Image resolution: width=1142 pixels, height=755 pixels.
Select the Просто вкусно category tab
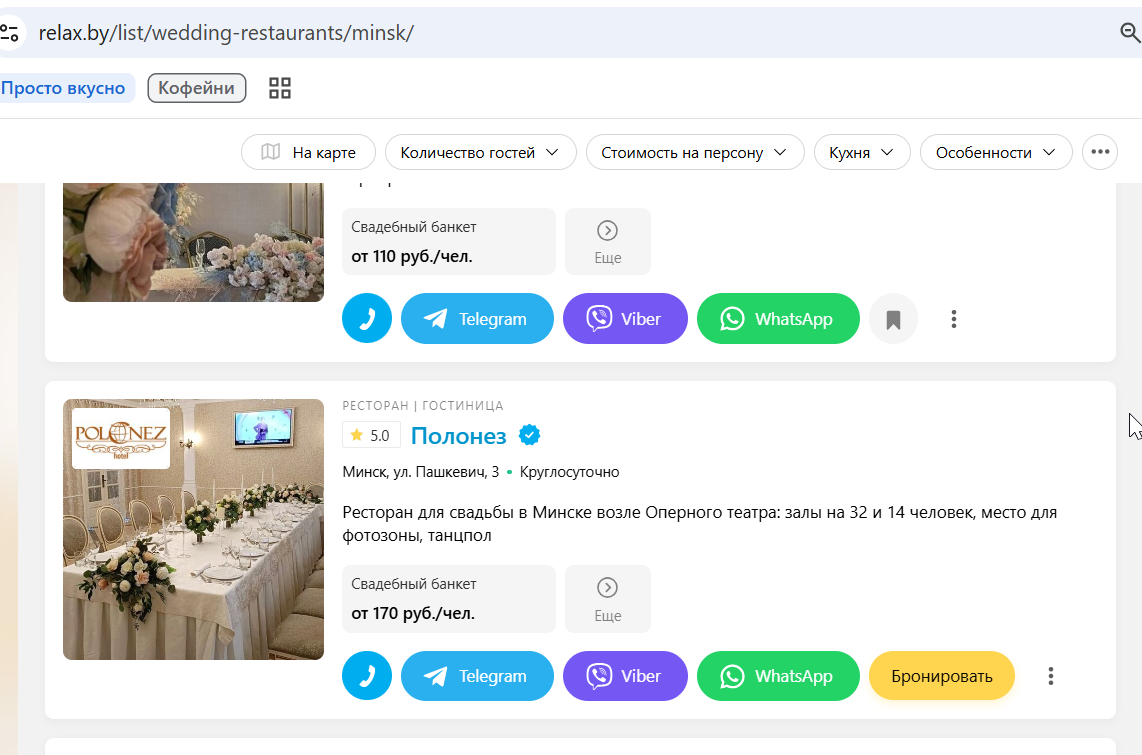click(64, 88)
